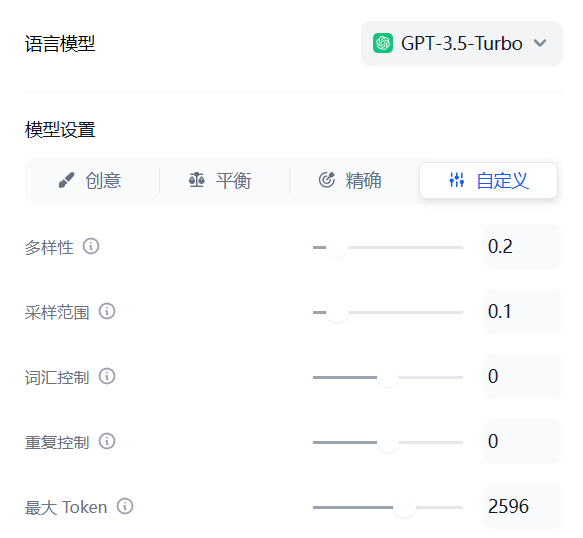
Task: Click the brush icon on 创意 preset
Action: [x=67, y=180]
